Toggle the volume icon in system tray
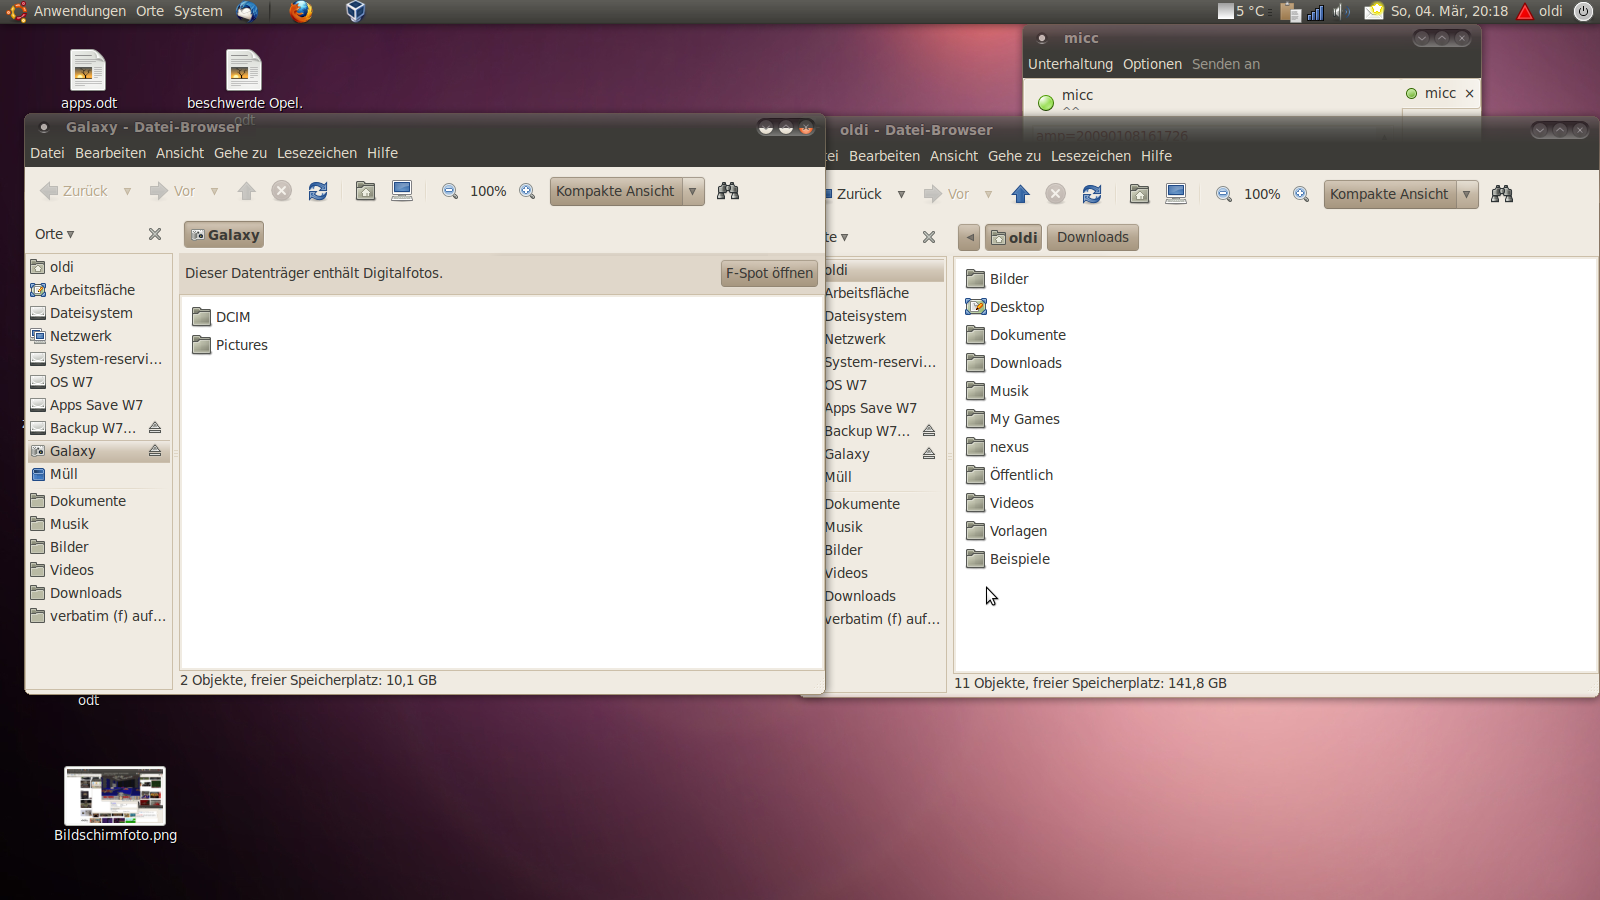This screenshot has height=900, width=1600. [x=1341, y=11]
